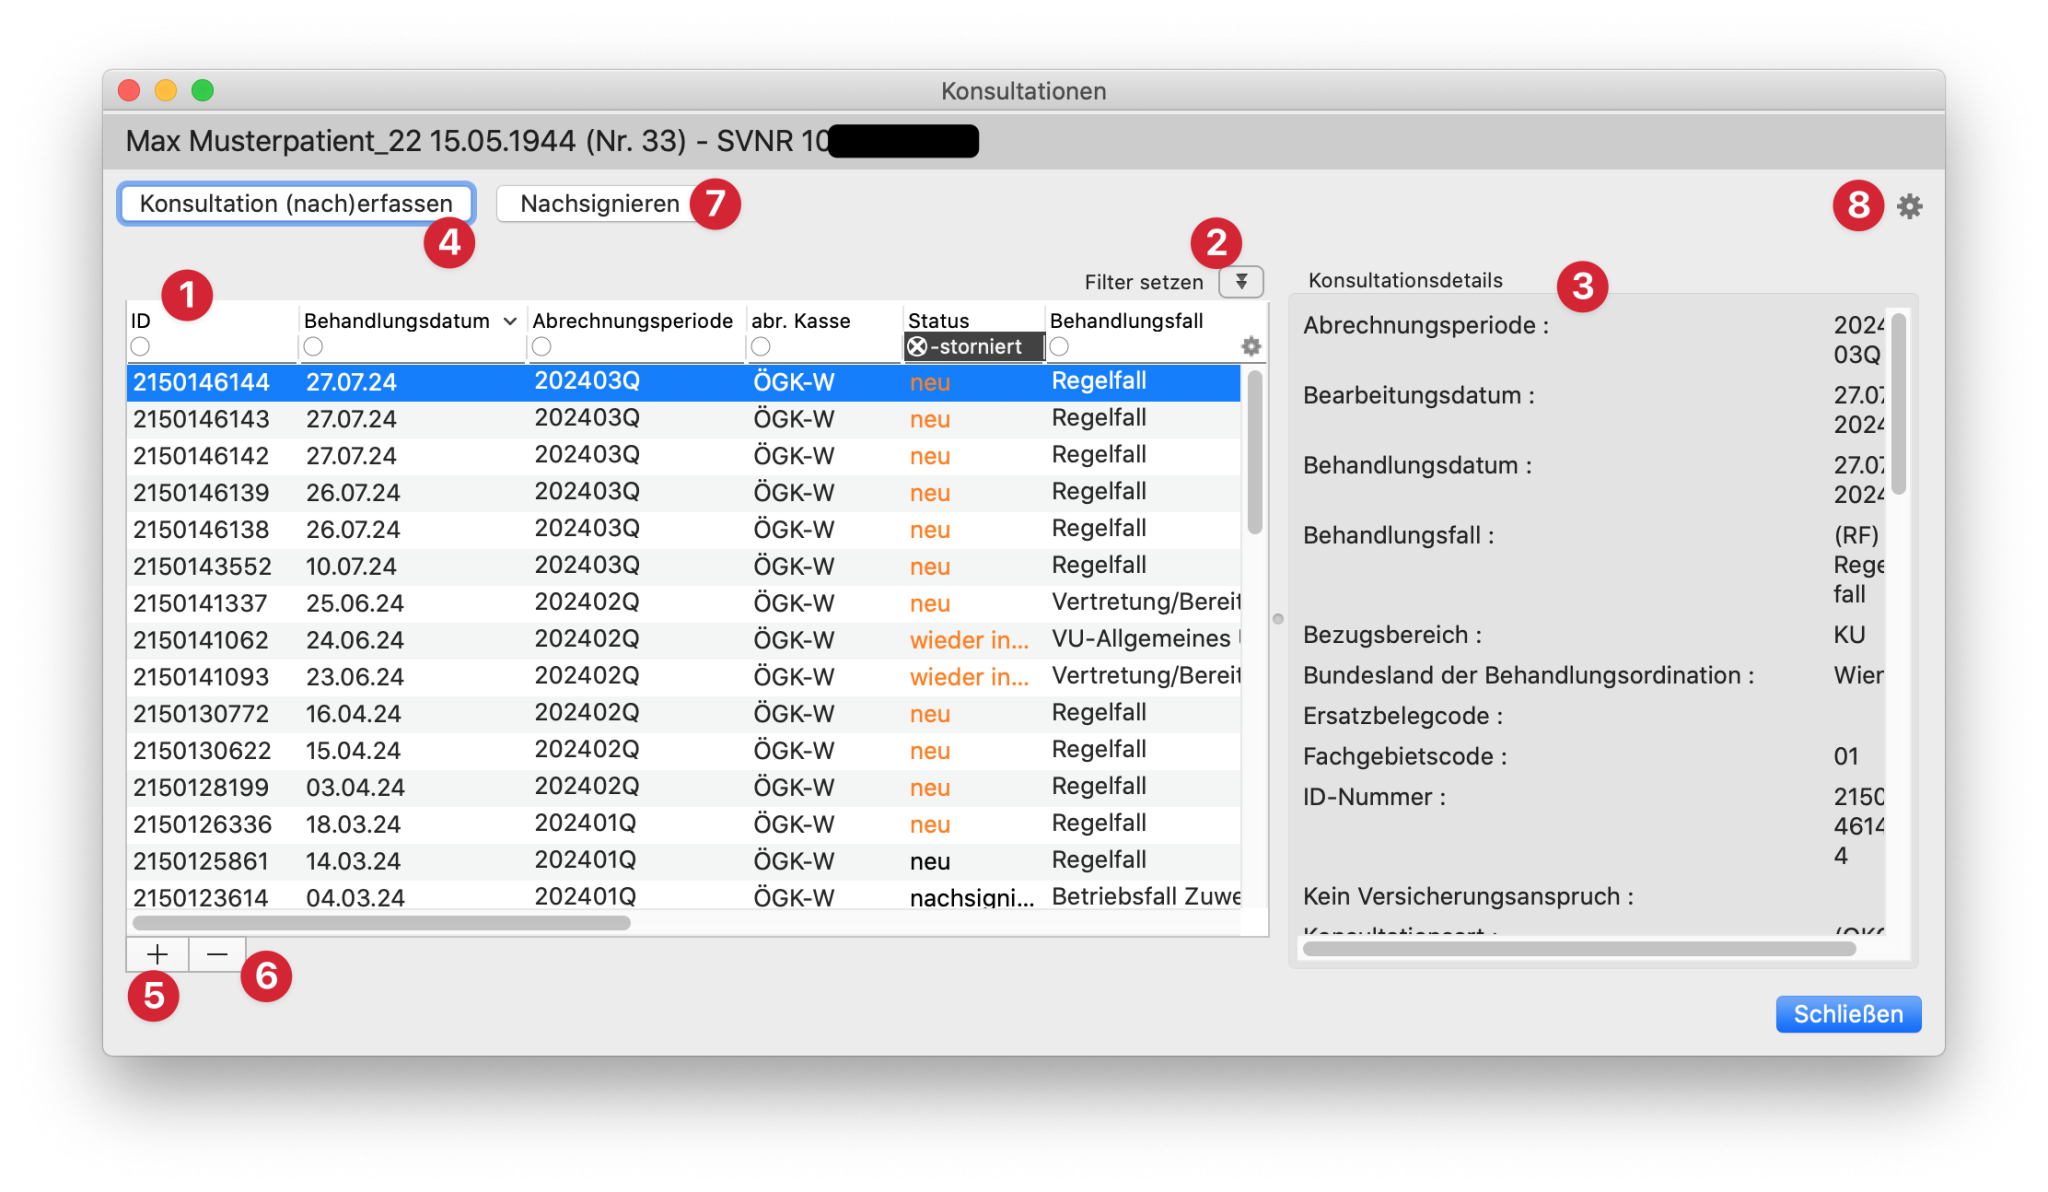Toggle Behandlungsfall column filter radio
The image size is (2048, 1192).
pyautogui.click(x=1059, y=346)
